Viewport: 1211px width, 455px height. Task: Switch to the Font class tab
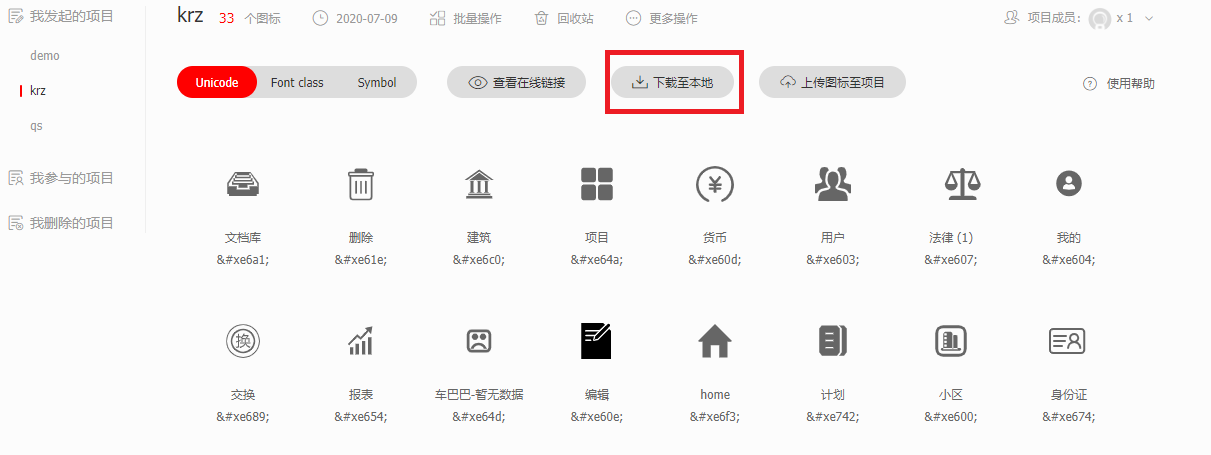click(x=297, y=82)
